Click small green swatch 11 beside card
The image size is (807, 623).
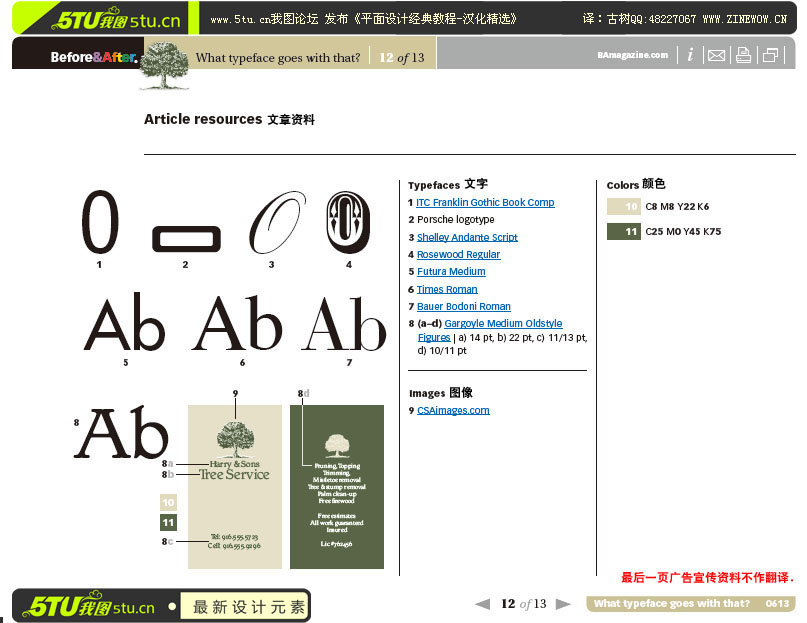point(168,523)
